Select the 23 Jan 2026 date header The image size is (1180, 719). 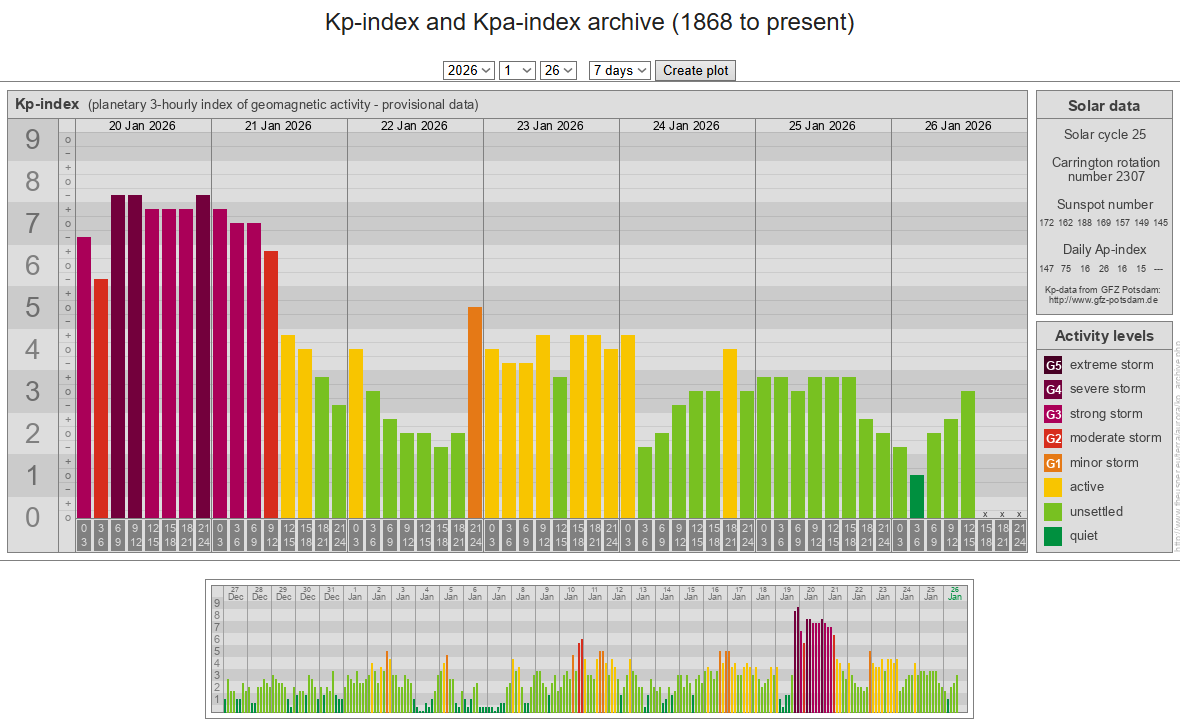coord(550,126)
